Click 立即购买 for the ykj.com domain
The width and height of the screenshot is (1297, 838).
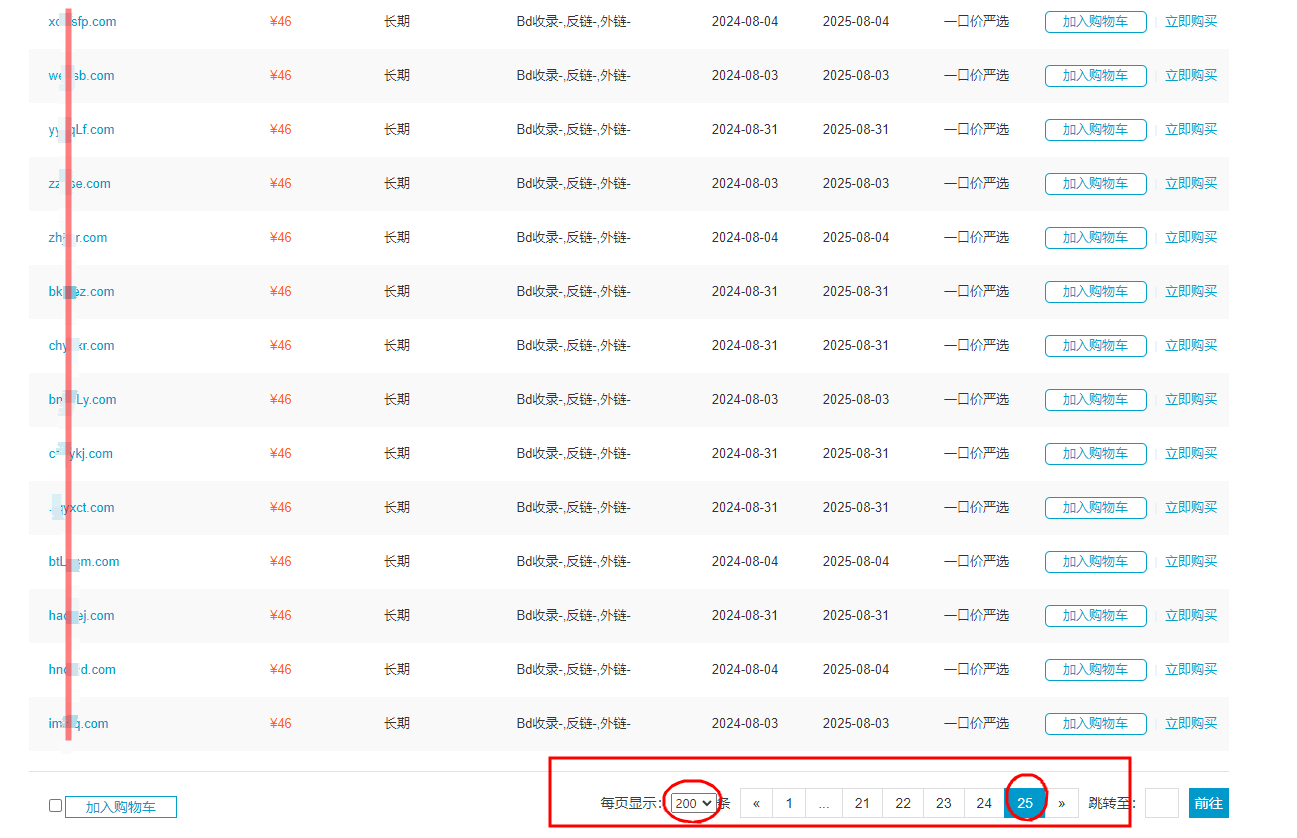click(x=1191, y=453)
